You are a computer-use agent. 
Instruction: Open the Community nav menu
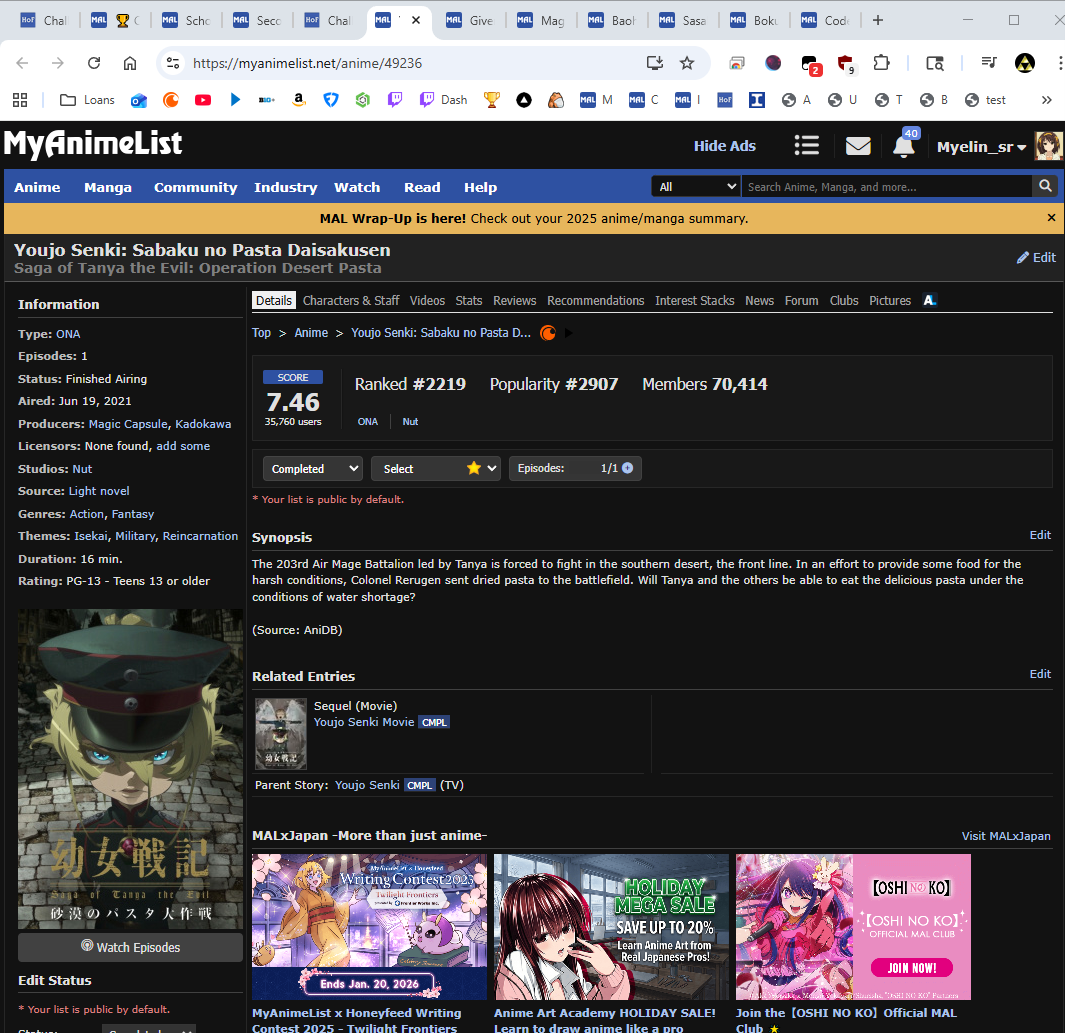pos(196,187)
